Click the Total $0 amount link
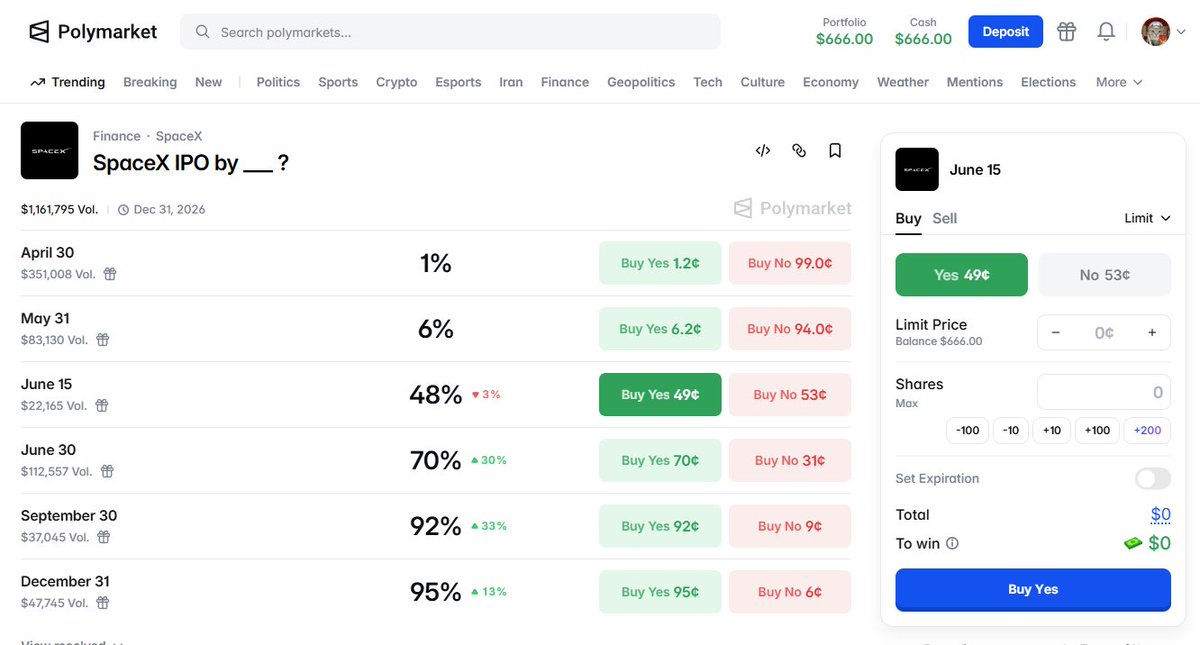 pos(1160,515)
